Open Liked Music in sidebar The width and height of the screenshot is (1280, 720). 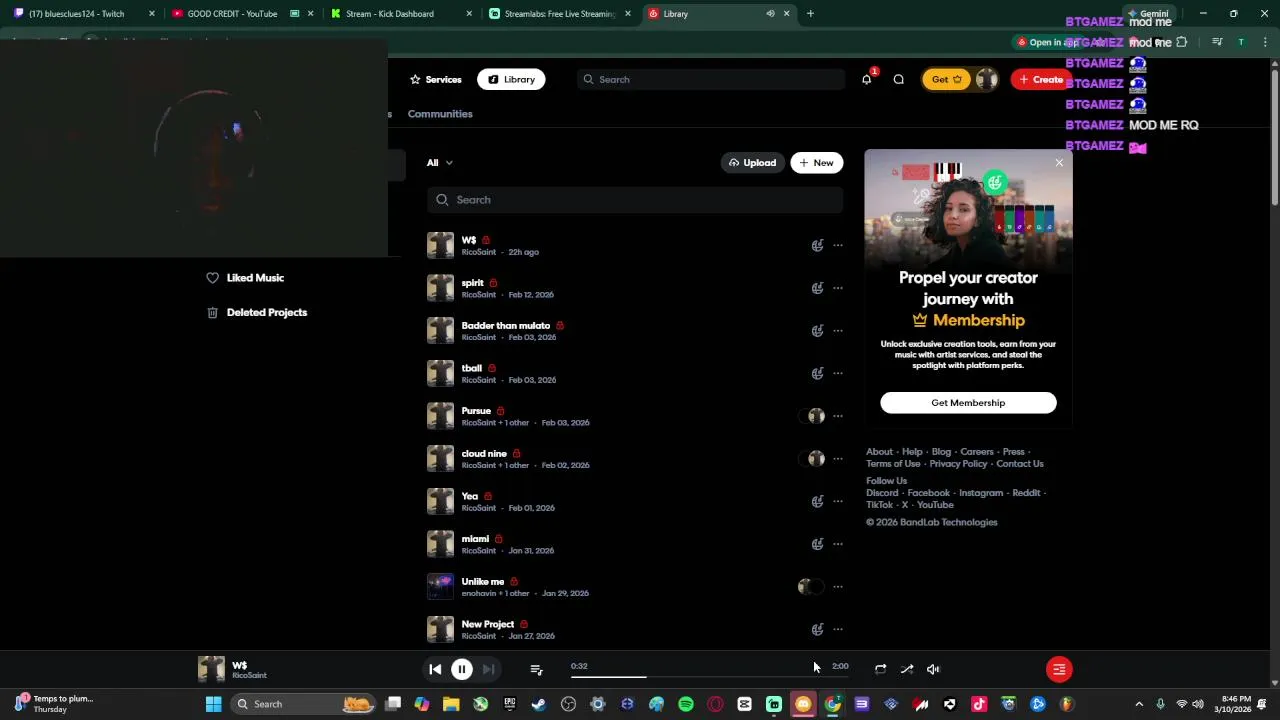pyautogui.click(x=245, y=278)
